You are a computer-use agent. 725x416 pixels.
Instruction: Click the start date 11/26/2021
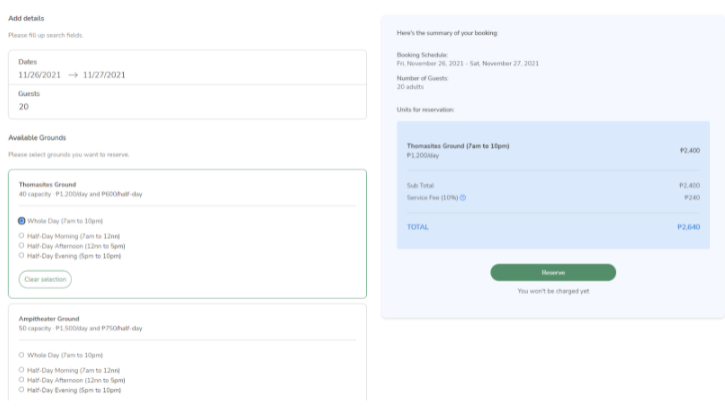(x=41, y=75)
